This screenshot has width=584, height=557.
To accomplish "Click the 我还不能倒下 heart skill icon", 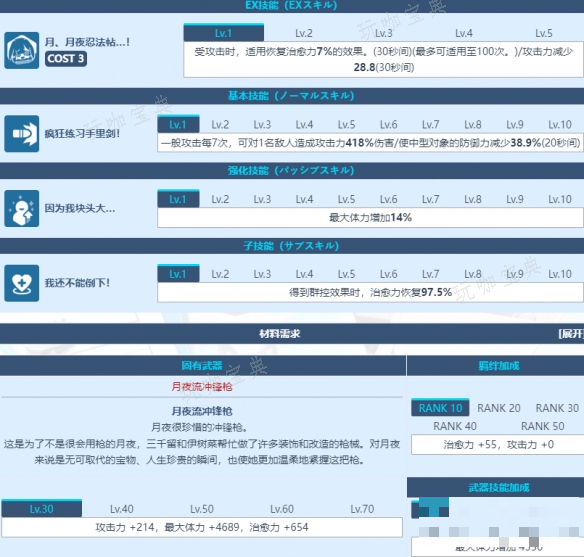I will click(22, 283).
